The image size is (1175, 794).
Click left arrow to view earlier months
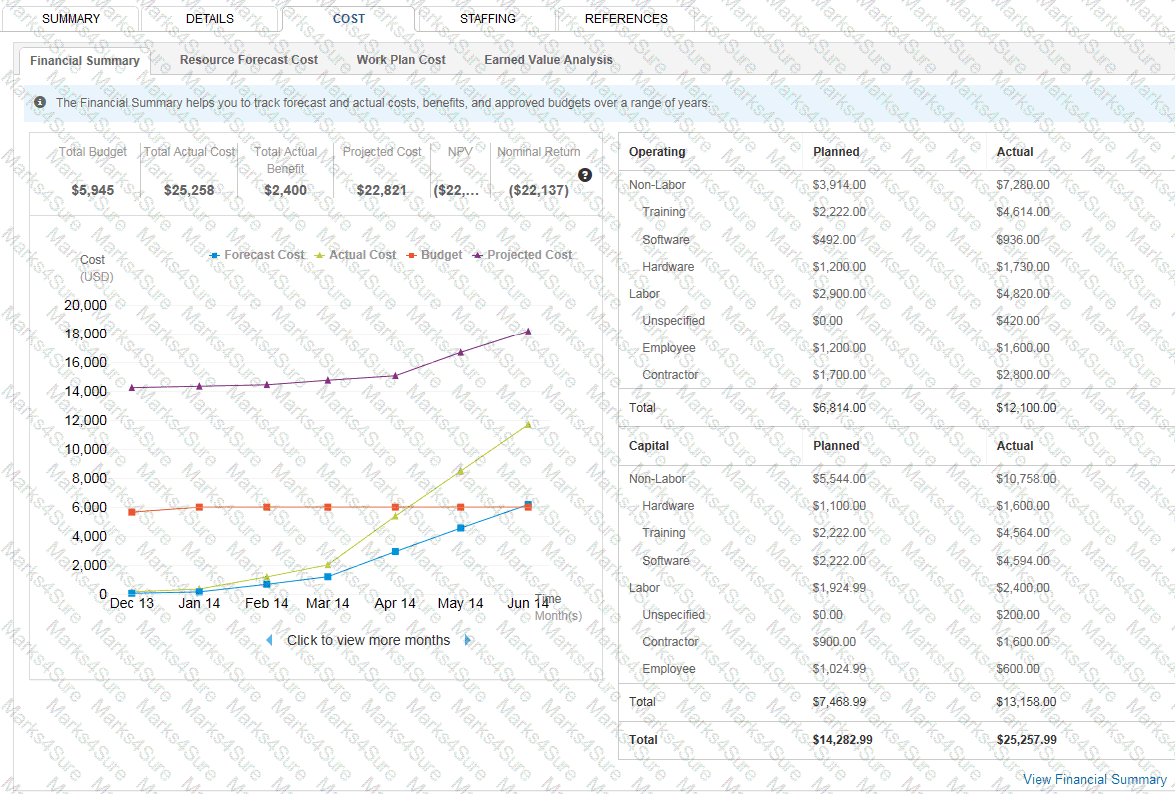pyautogui.click(x=269, y=640)
